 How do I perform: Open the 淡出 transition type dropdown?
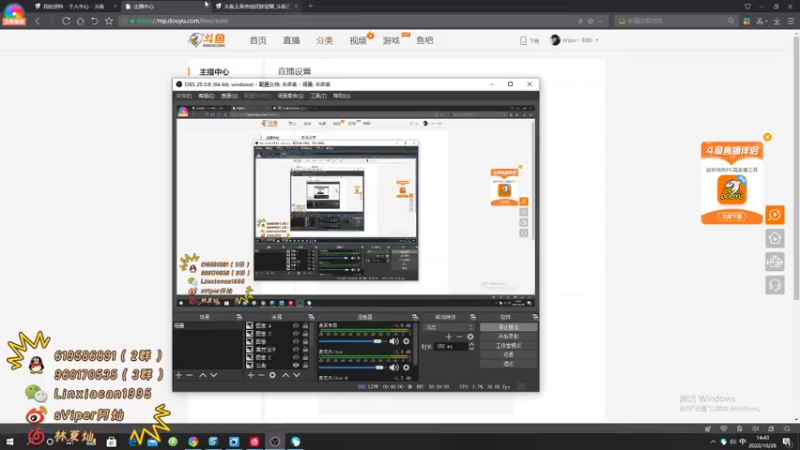click(448, 327)
